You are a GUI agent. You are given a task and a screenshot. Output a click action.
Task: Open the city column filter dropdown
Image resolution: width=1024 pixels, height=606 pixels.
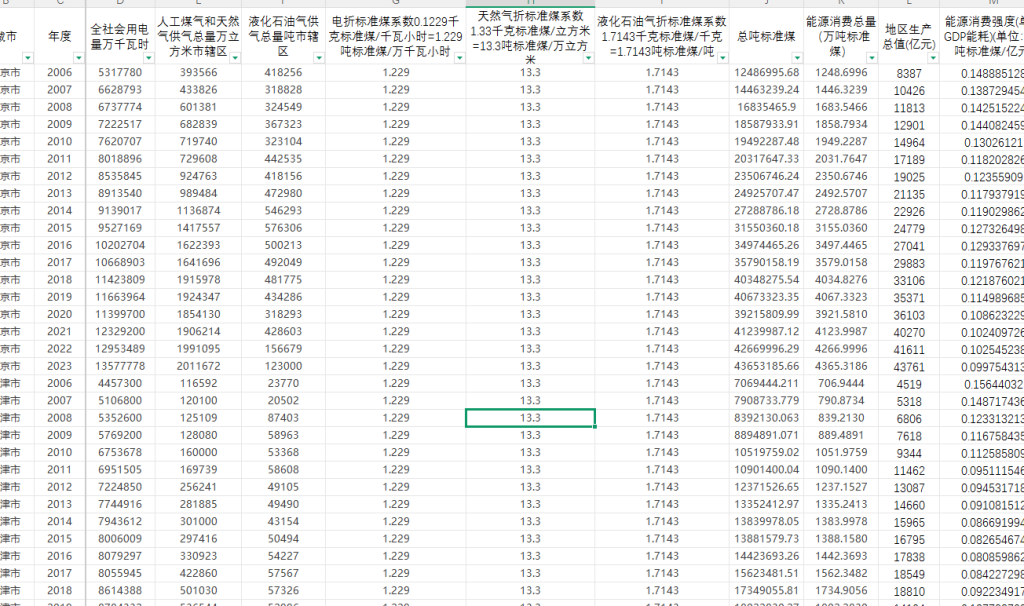(x=27, y=58)
